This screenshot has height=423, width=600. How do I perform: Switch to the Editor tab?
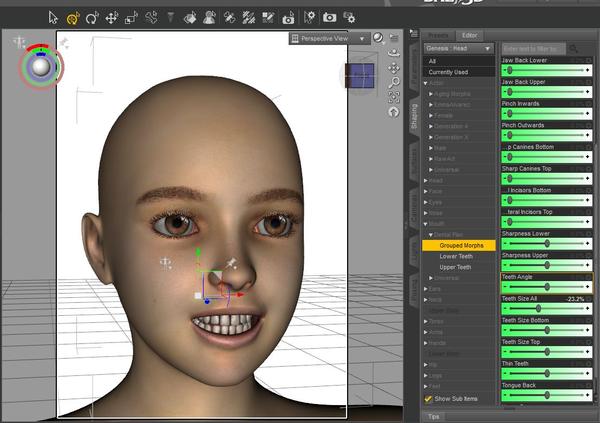[x=470, y=34]
